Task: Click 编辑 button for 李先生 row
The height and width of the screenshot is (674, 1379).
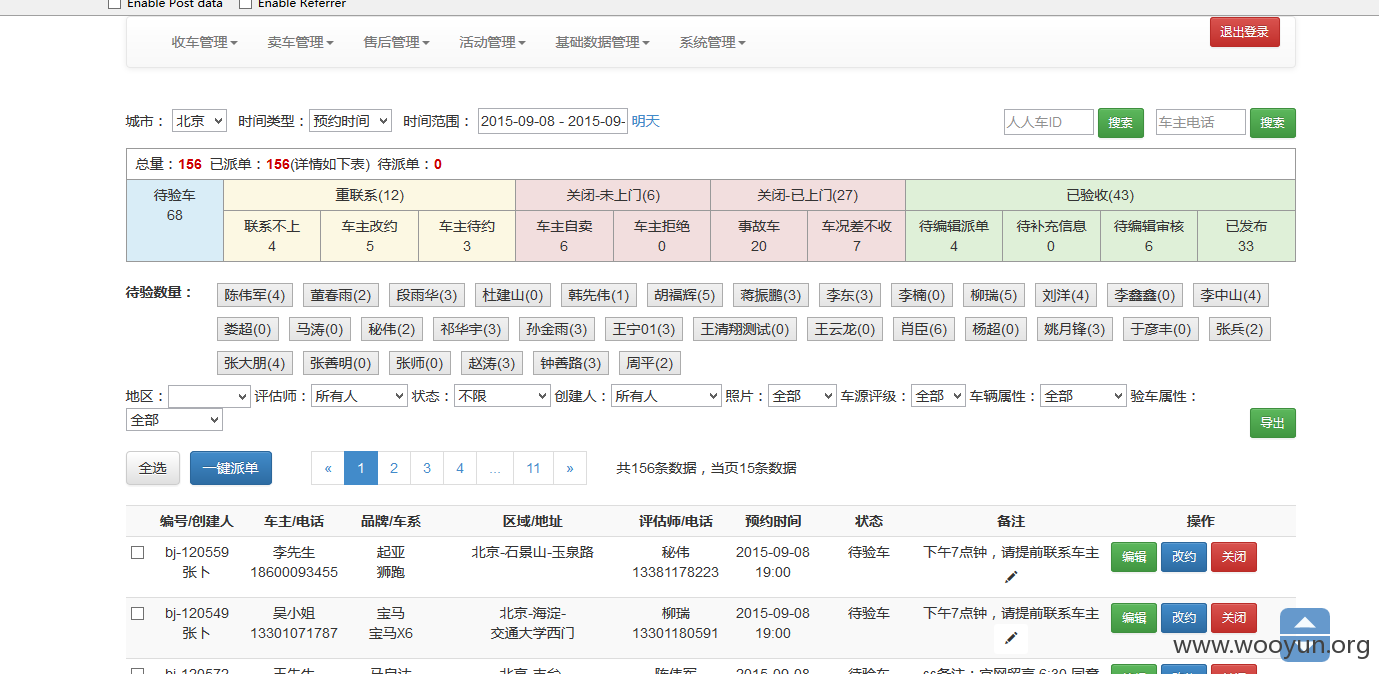Action: click(x=1134, y=557)
